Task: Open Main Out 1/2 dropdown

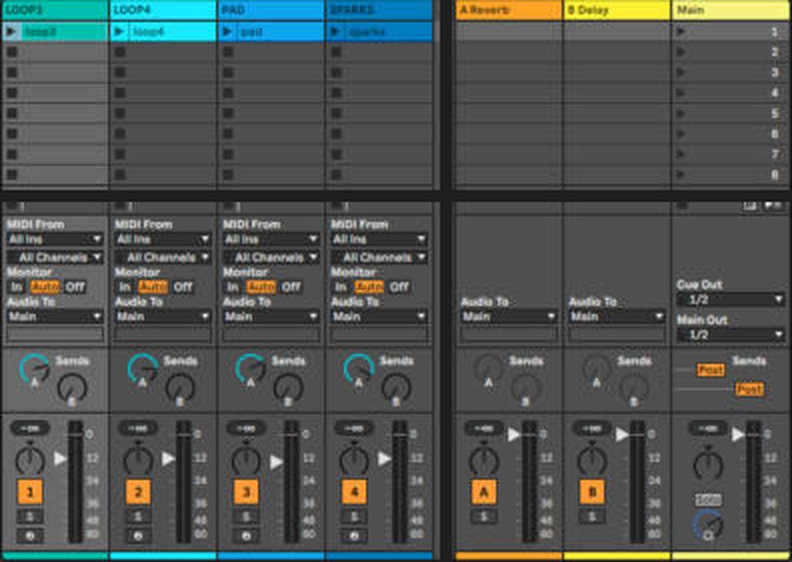Action: pos(730,334)
